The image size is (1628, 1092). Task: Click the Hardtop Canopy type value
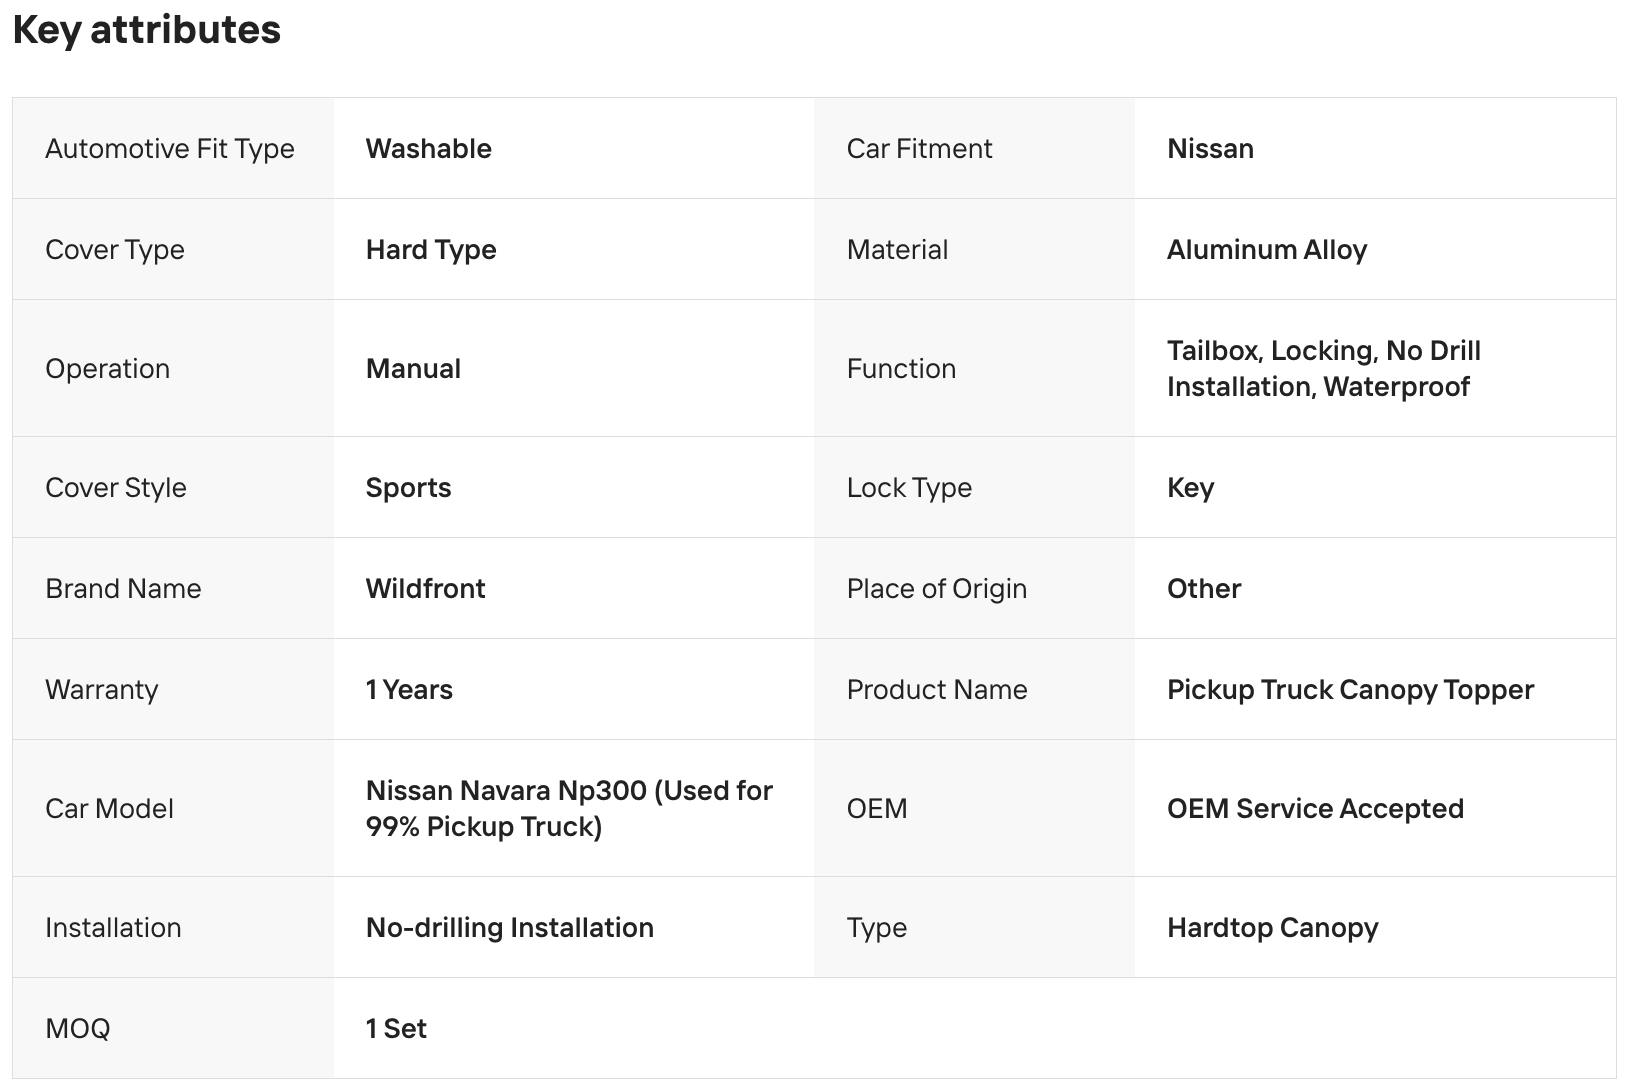click(x=1272, y=928)
